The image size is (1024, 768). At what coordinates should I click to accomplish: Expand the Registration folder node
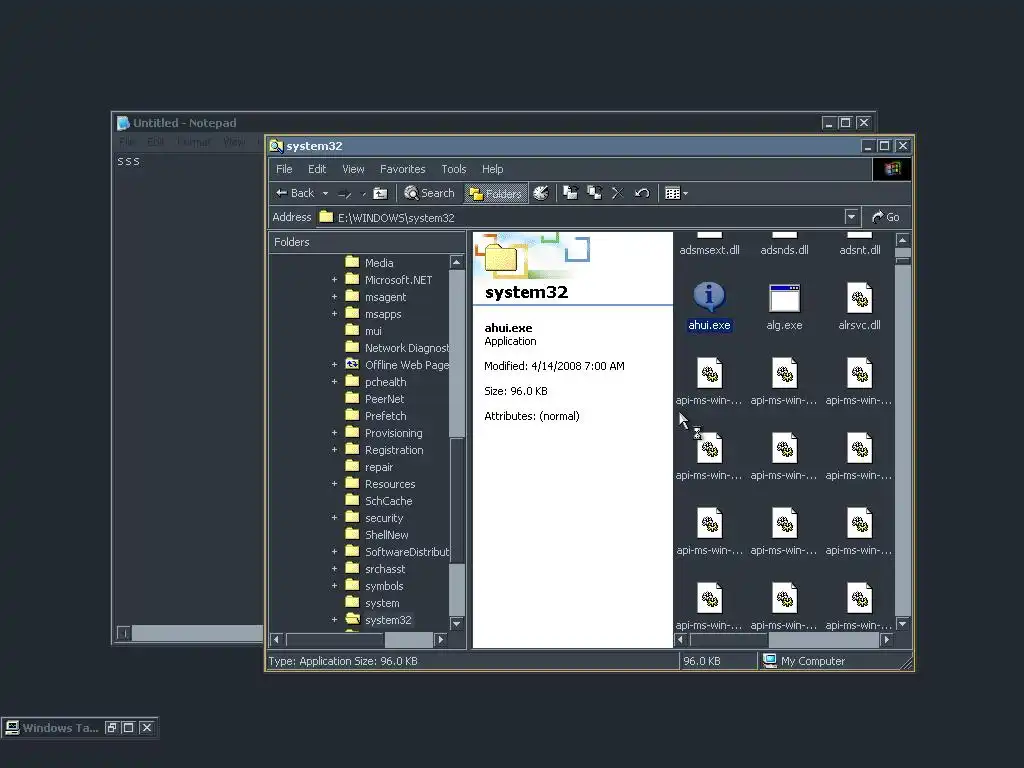tap(334, 449)
